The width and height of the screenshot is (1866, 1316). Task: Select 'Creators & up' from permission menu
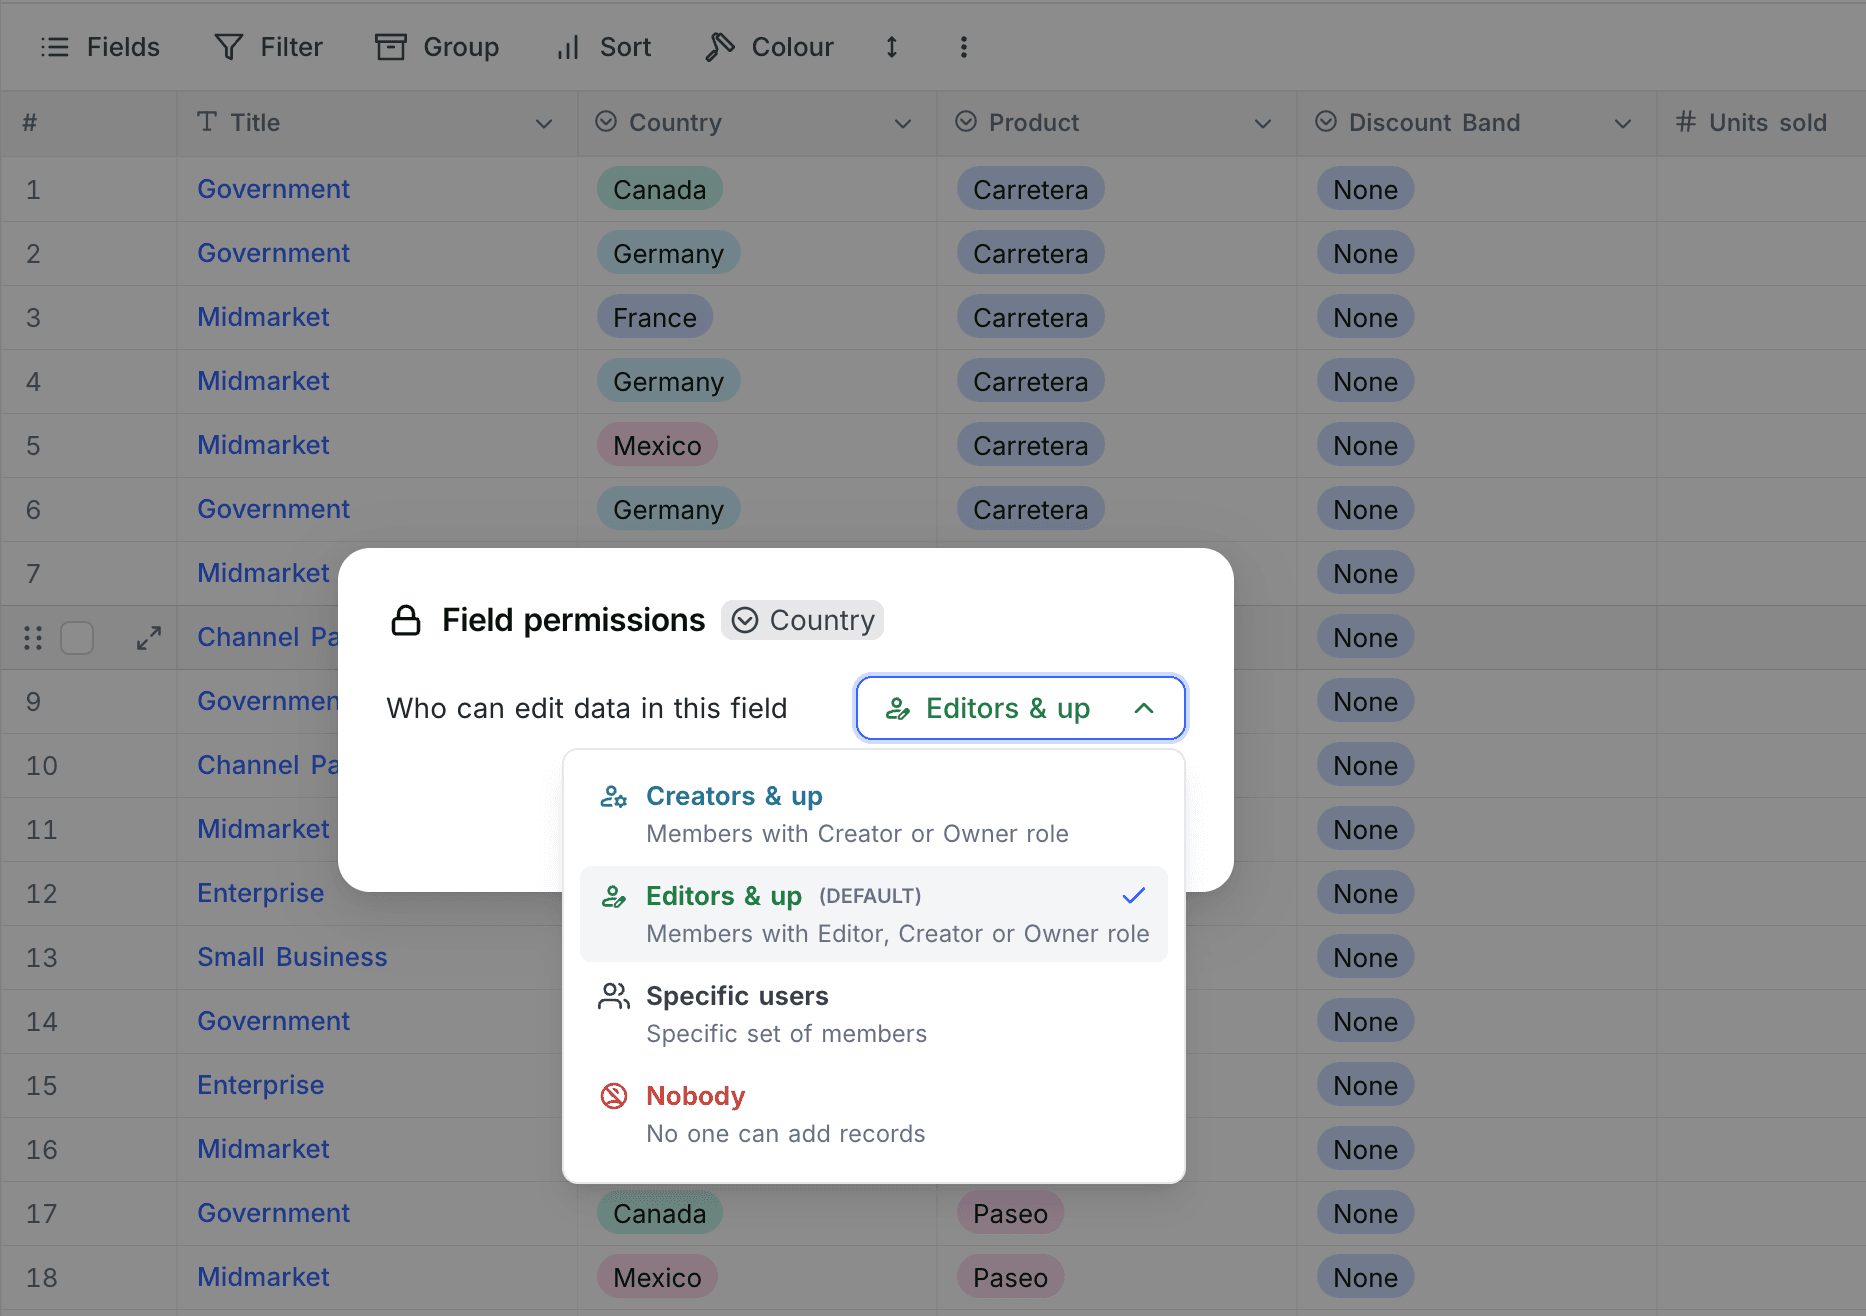click(x=734, y=795)
